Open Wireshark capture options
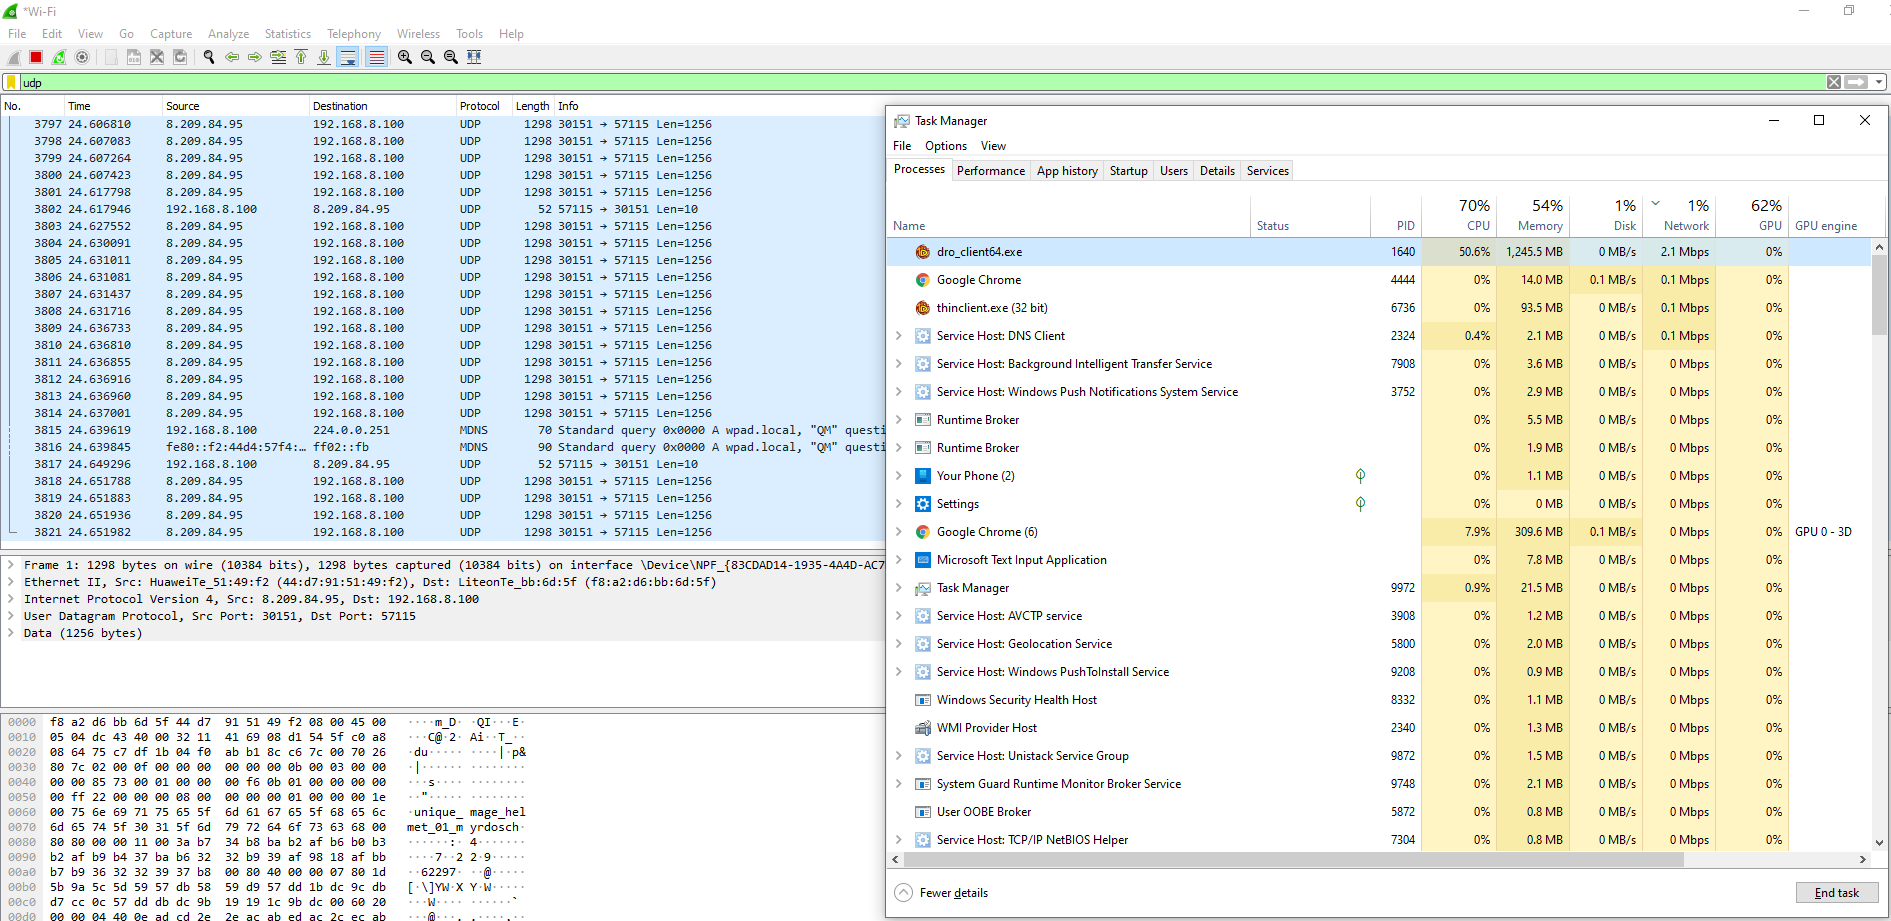 (x=82, y=57)
